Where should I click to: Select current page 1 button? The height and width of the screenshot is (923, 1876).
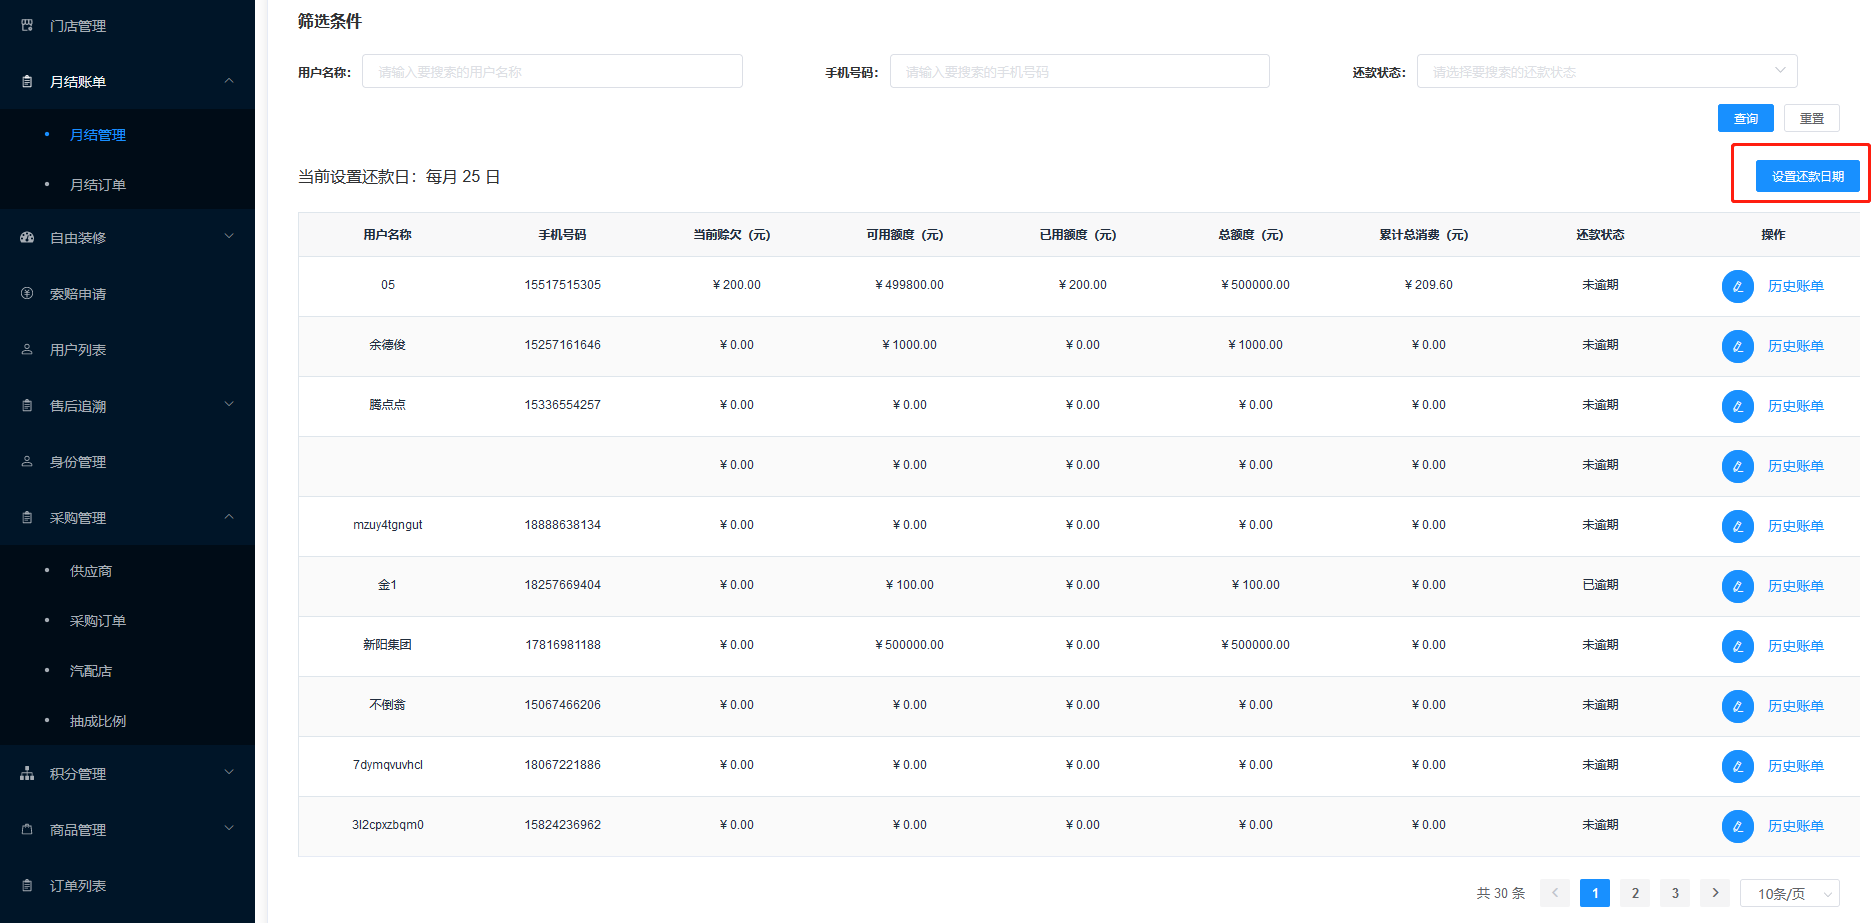1595,893
